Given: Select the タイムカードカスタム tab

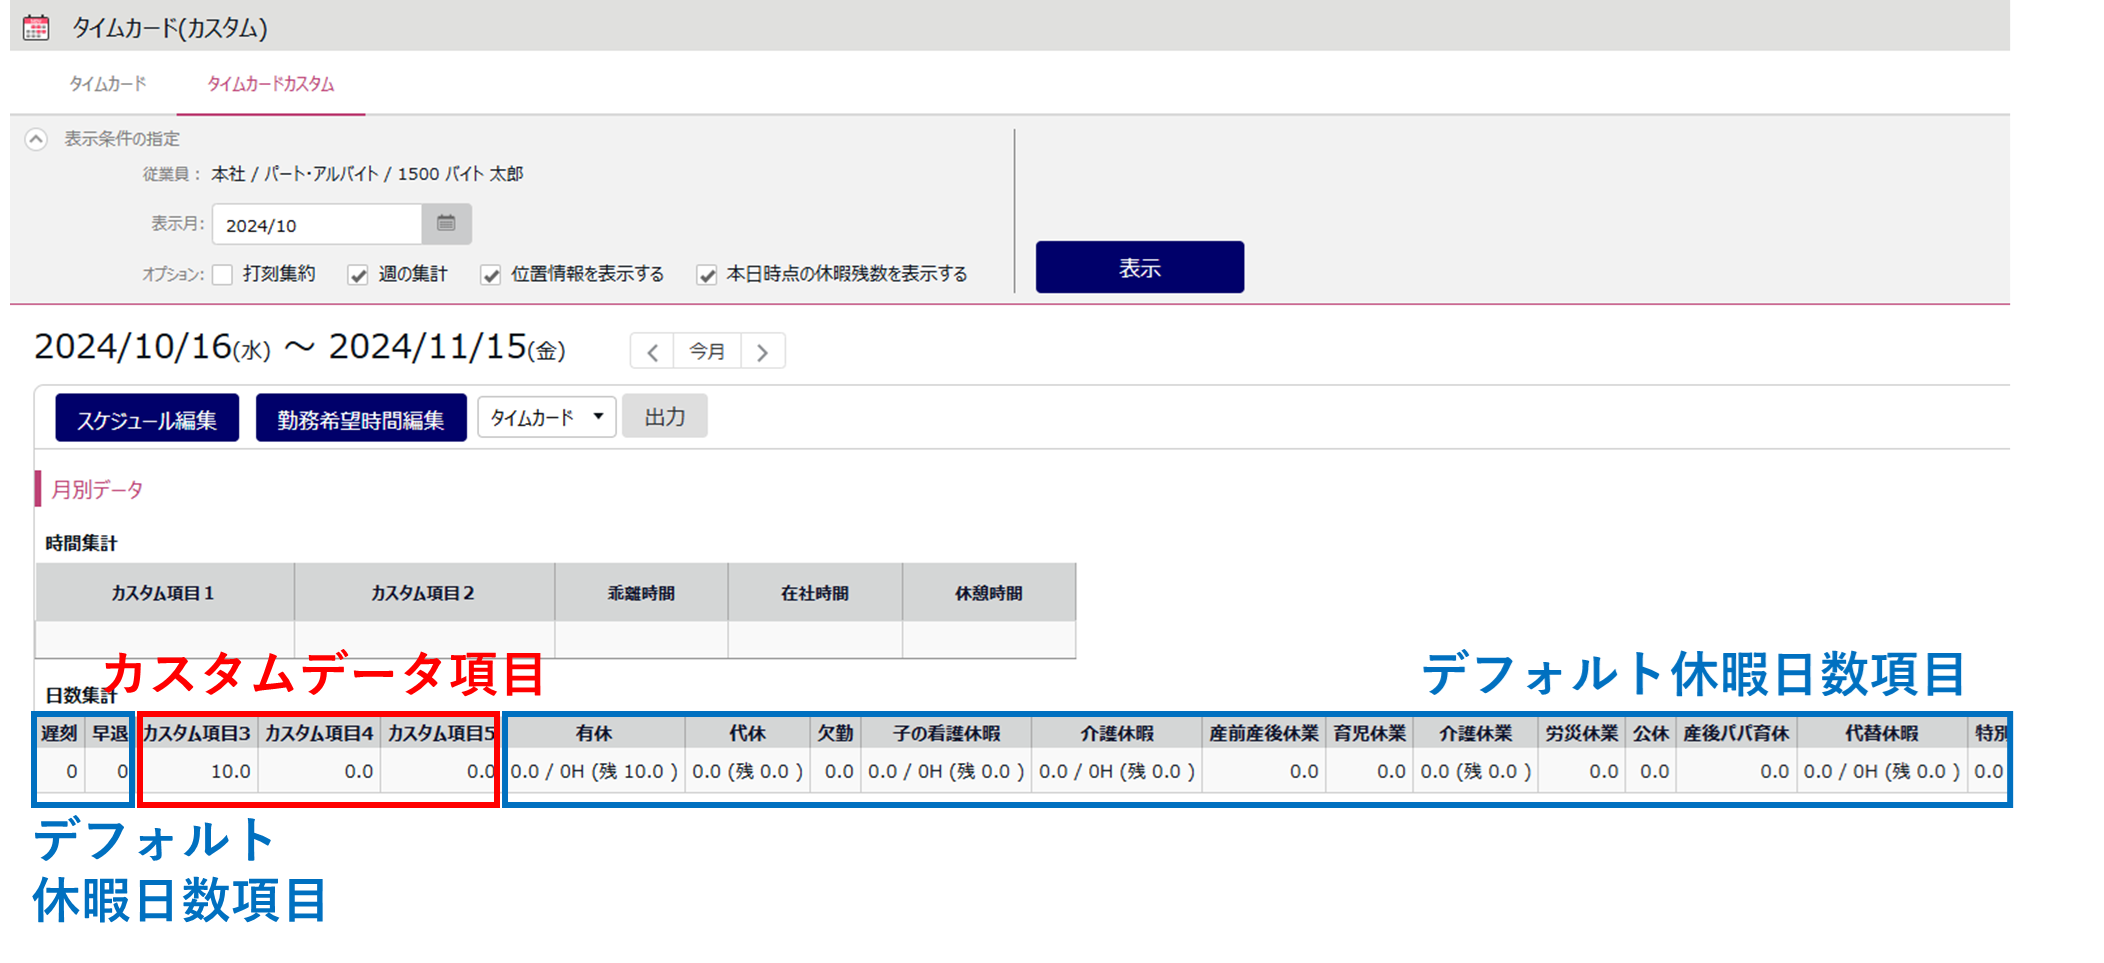Looking at the screenshot, I should (270, 84).
